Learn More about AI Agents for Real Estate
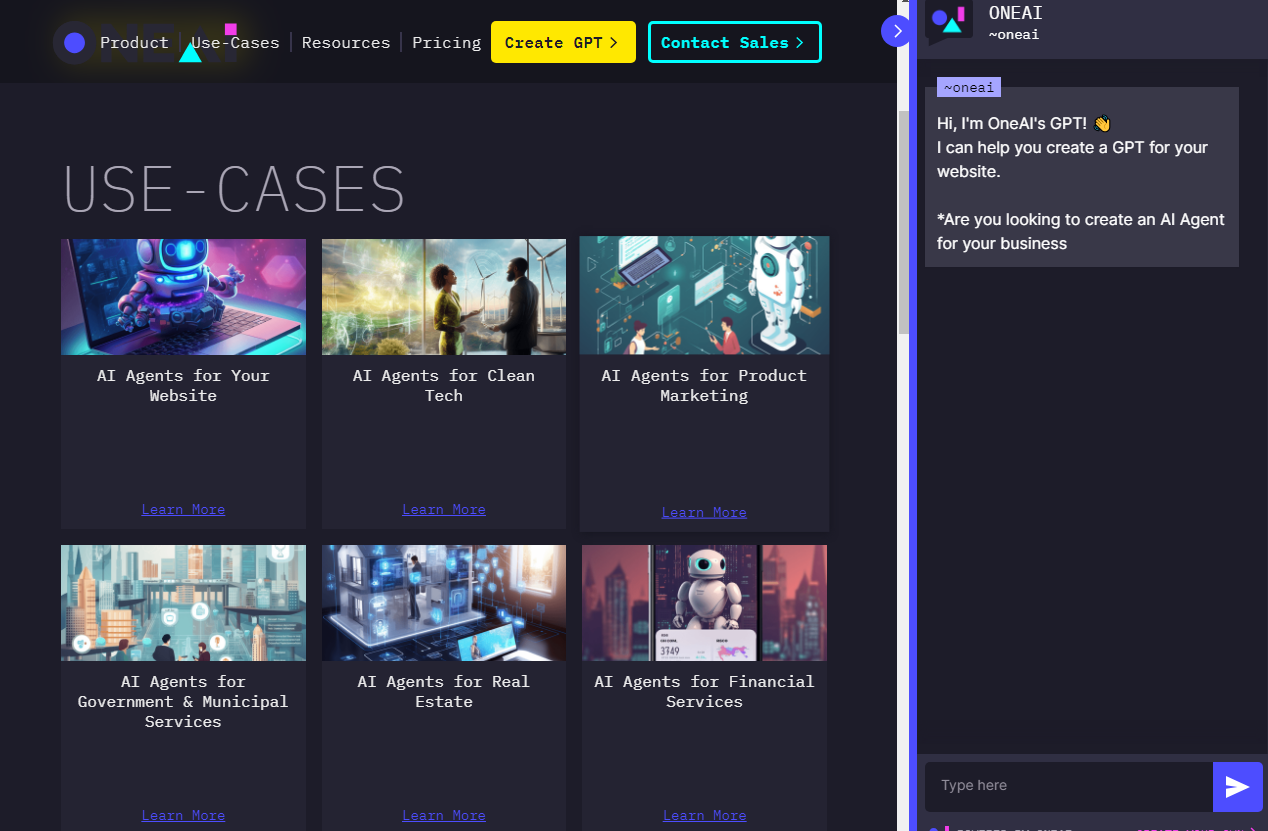This screenshot has width=1268, height=831. (444, 815)
